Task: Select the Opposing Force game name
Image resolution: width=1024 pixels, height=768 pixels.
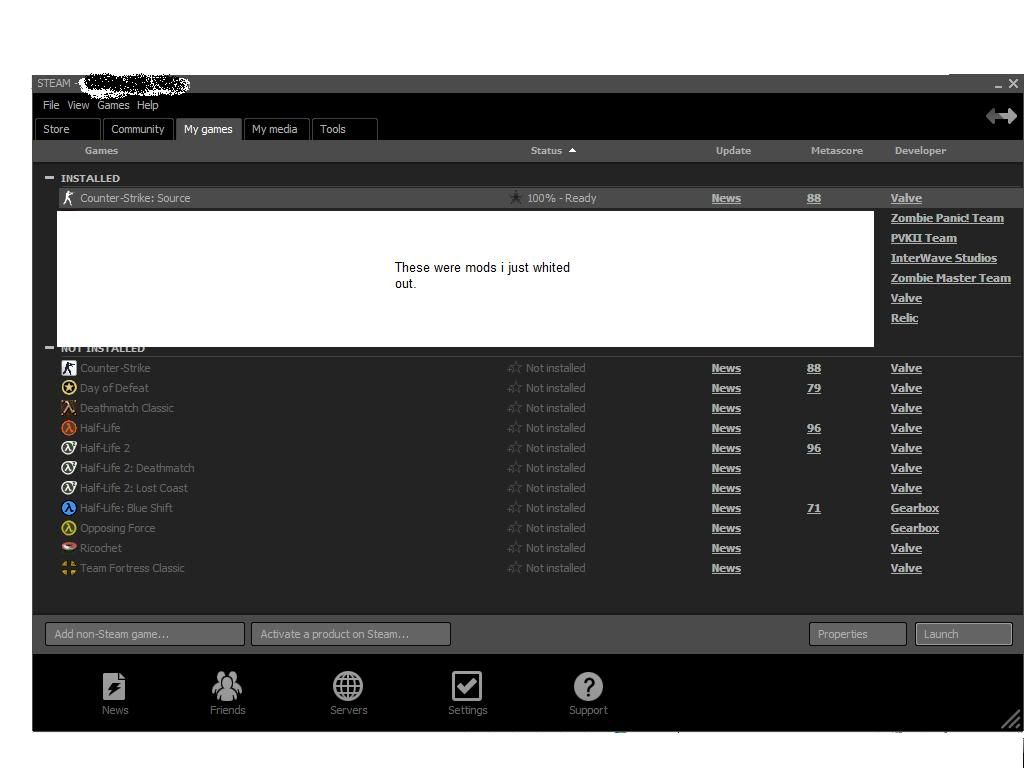Action: point(118,528)
